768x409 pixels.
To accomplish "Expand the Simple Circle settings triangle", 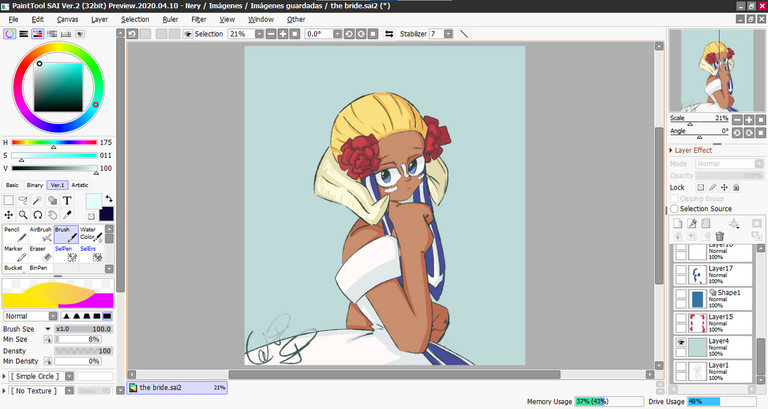I will [4, 376].
